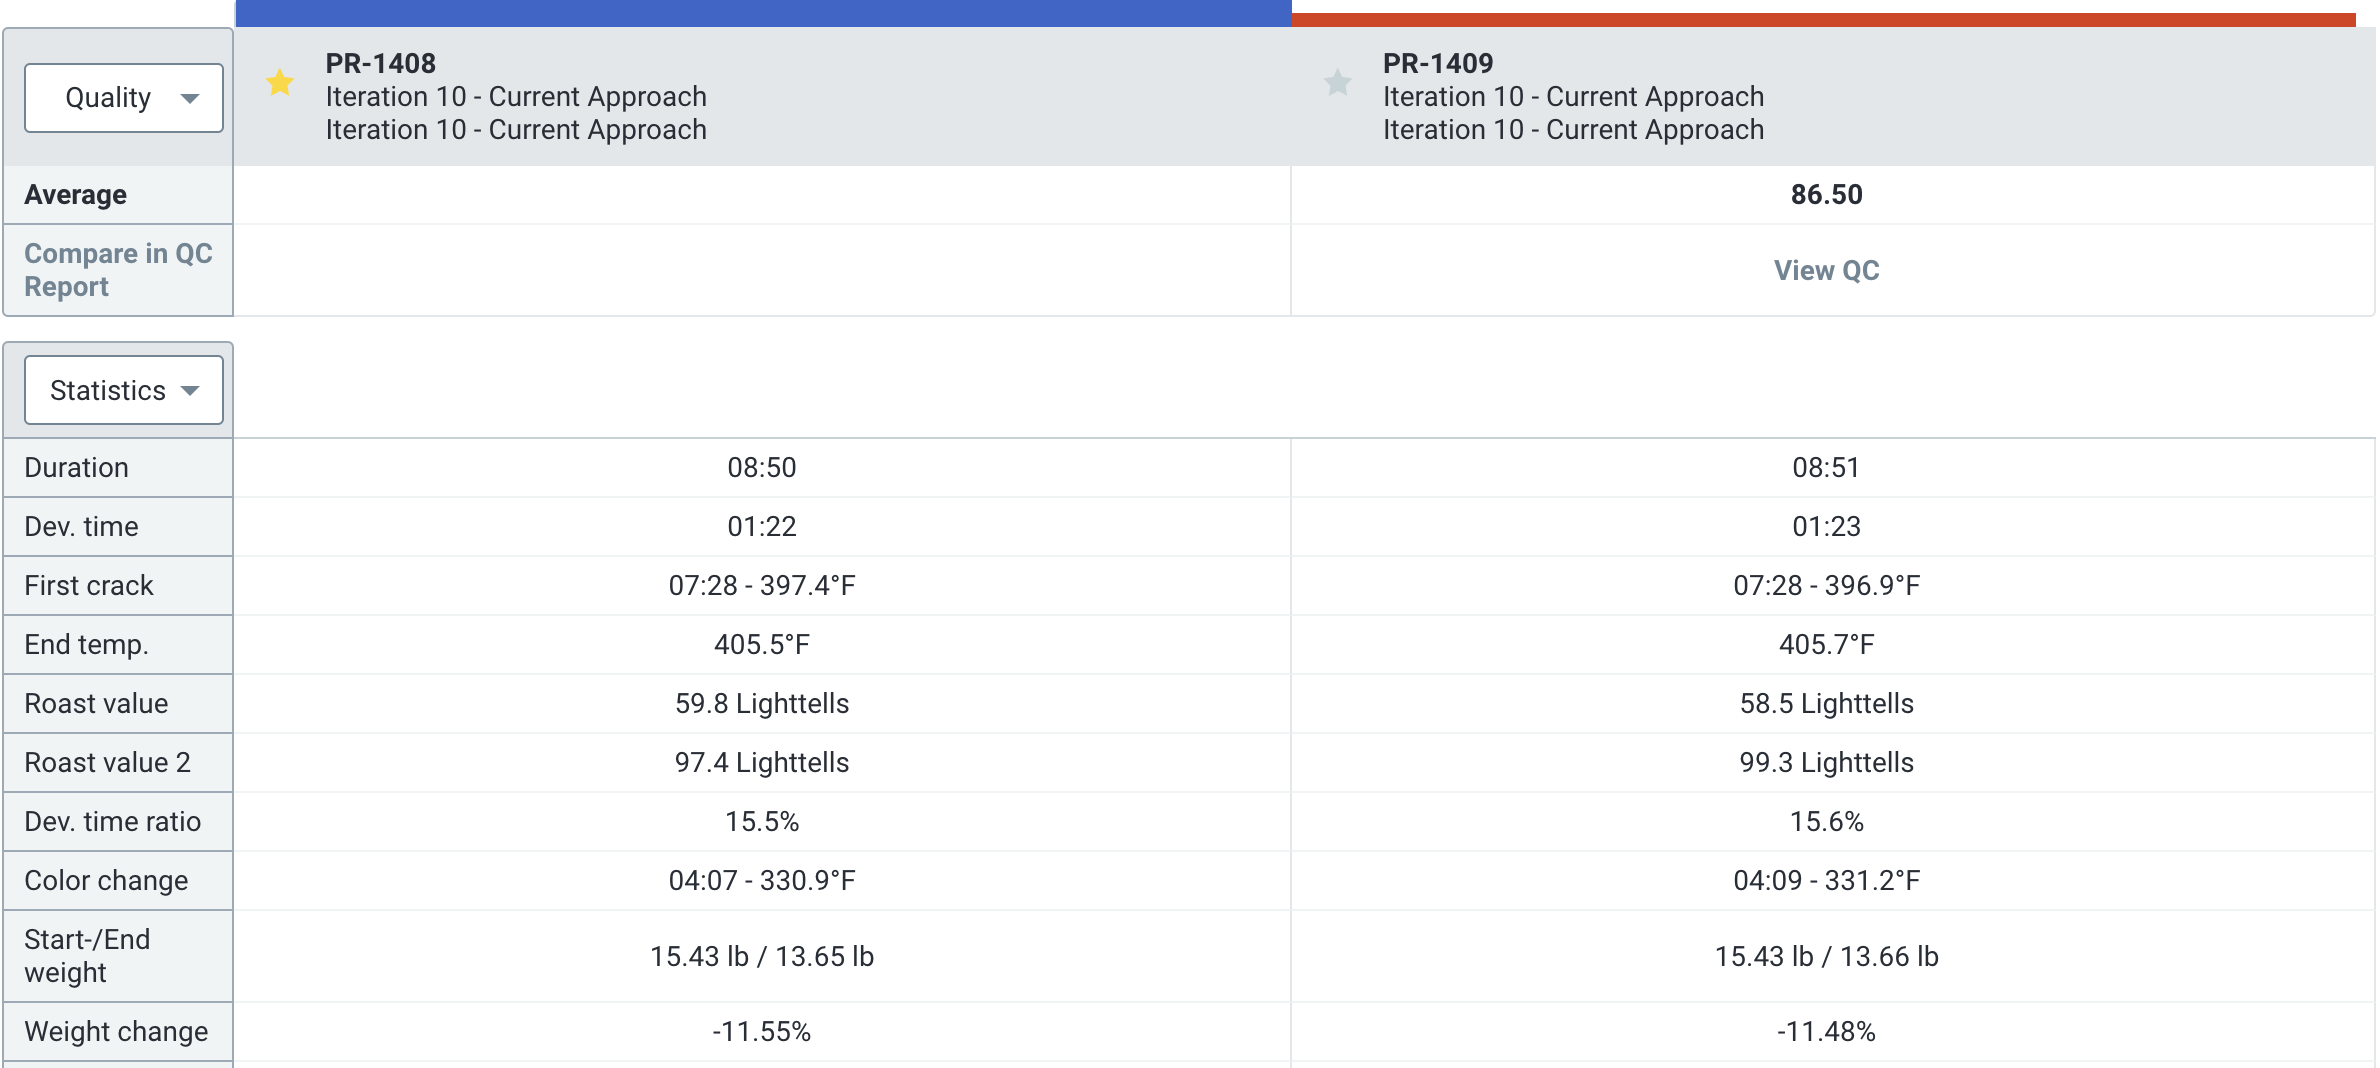The width and height of the screenshot is (2380, 1068).
Task: Select the 58.5 Lighttells roast value
Action: pyautogui.click(x=1826, y=704)
